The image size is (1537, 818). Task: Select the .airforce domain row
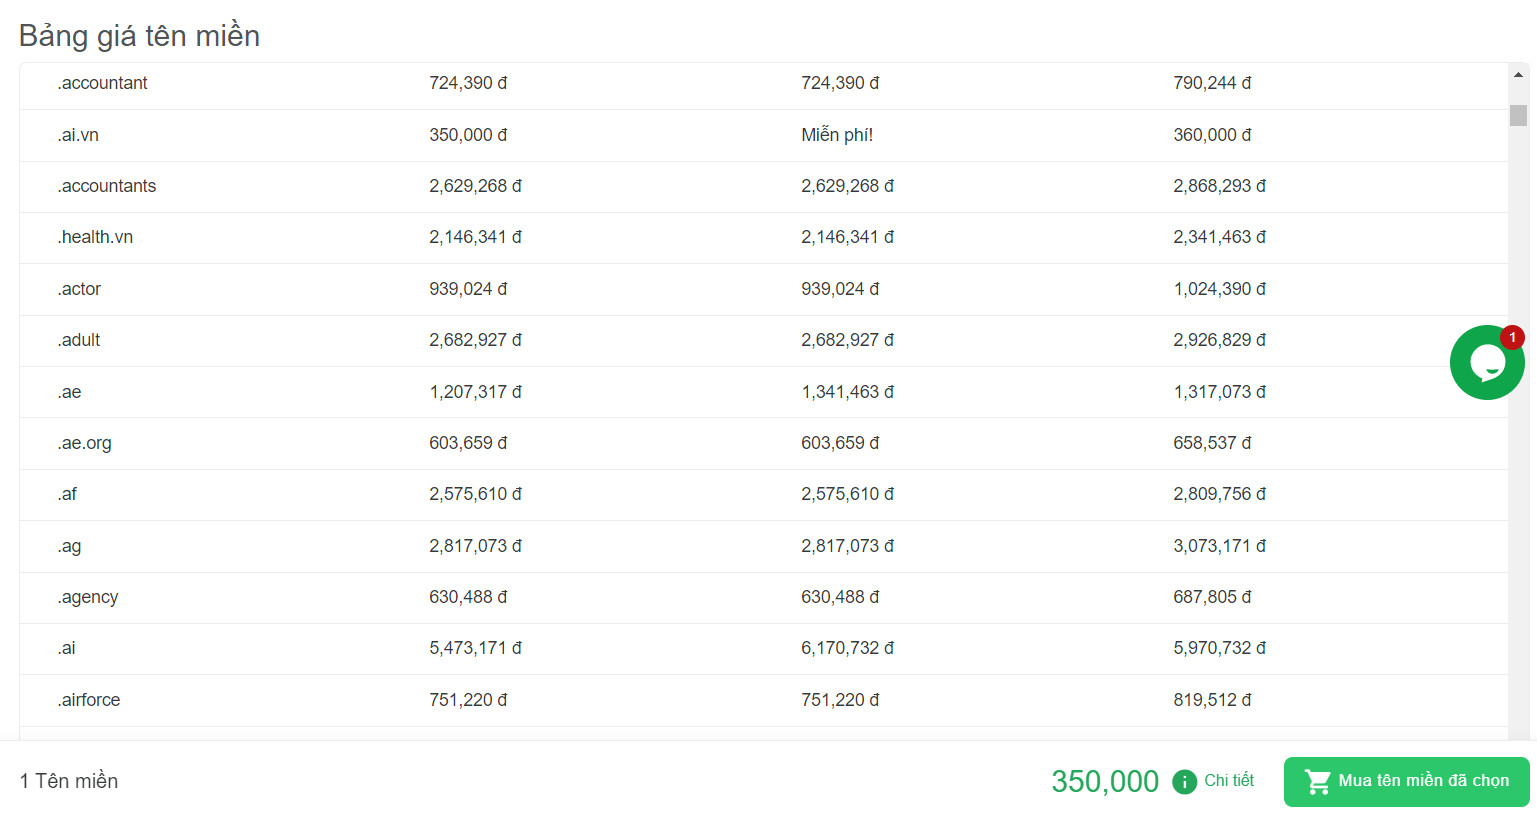point(764,700)
